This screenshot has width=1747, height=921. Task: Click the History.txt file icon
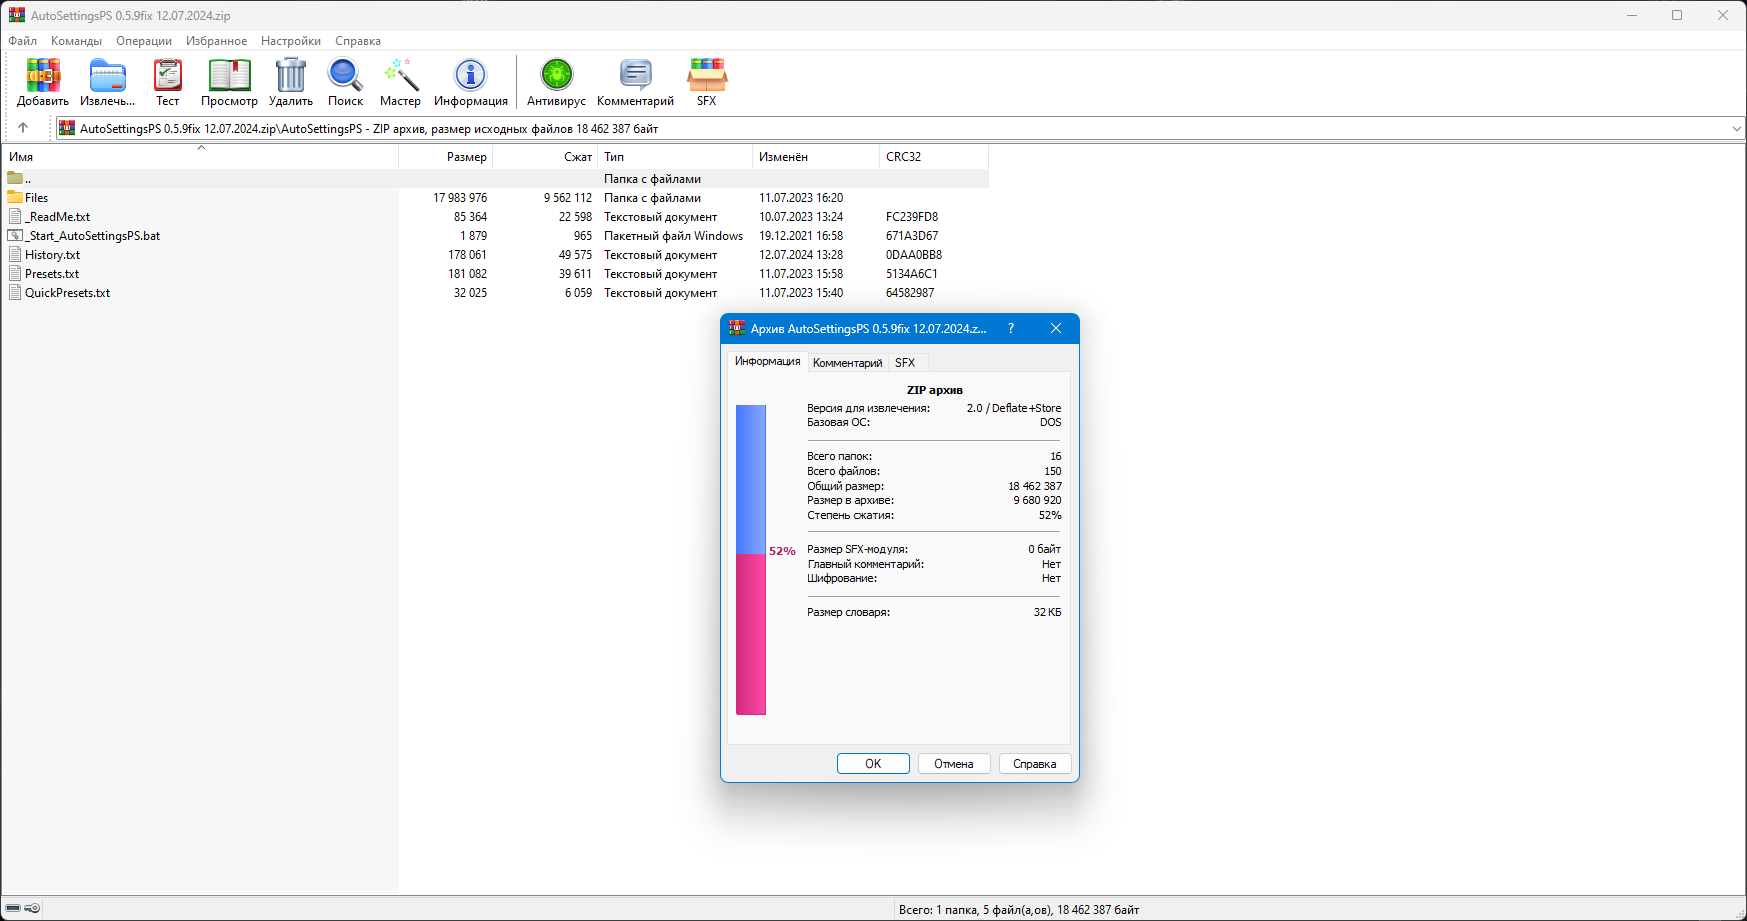point(15,255)
